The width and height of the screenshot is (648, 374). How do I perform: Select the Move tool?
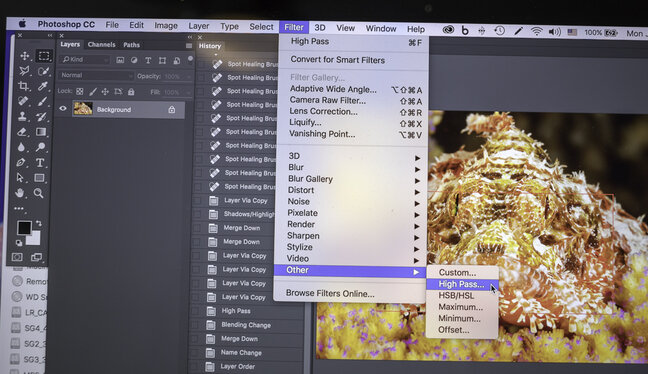[x=25, y=56]
